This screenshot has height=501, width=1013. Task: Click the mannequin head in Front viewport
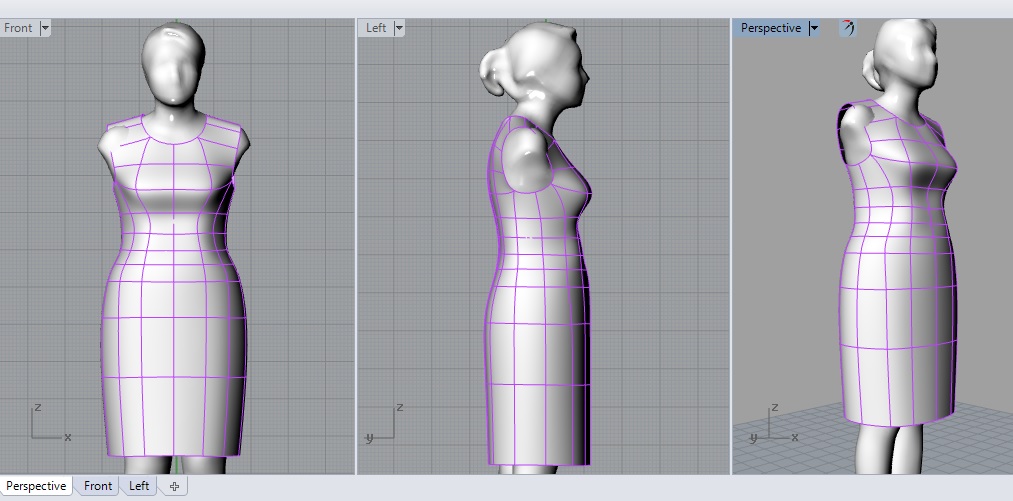[173, 63]
